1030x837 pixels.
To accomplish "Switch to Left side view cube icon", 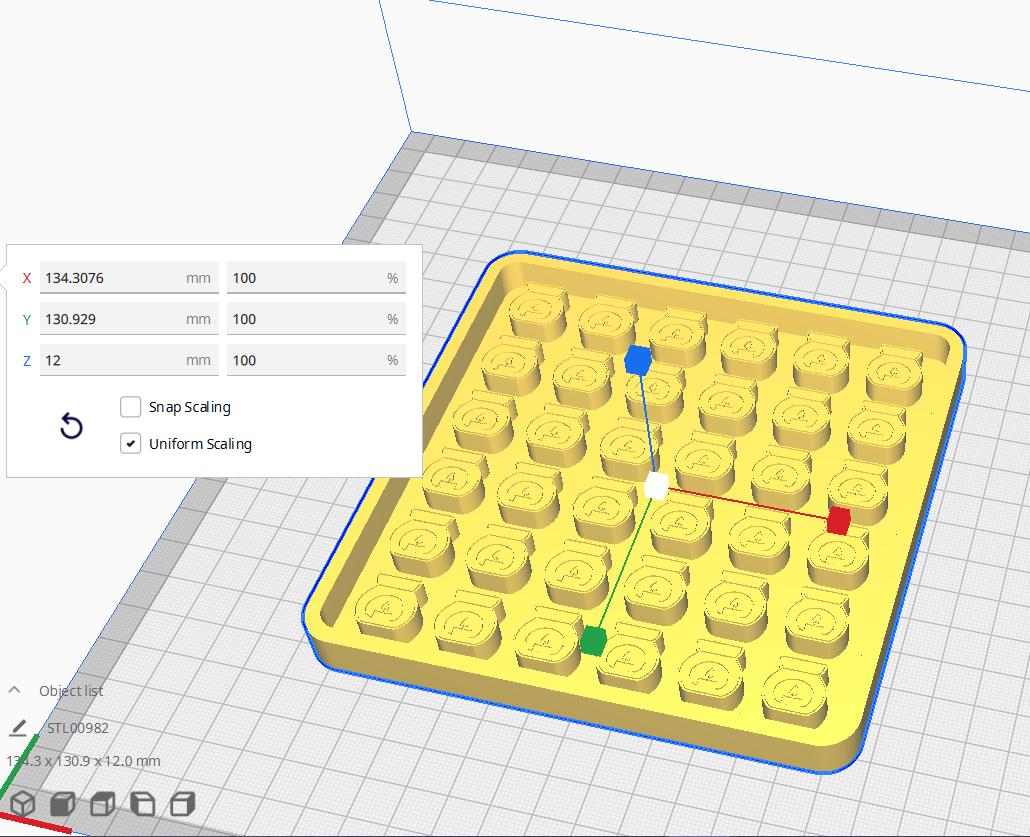I will (x=141, y=803).
